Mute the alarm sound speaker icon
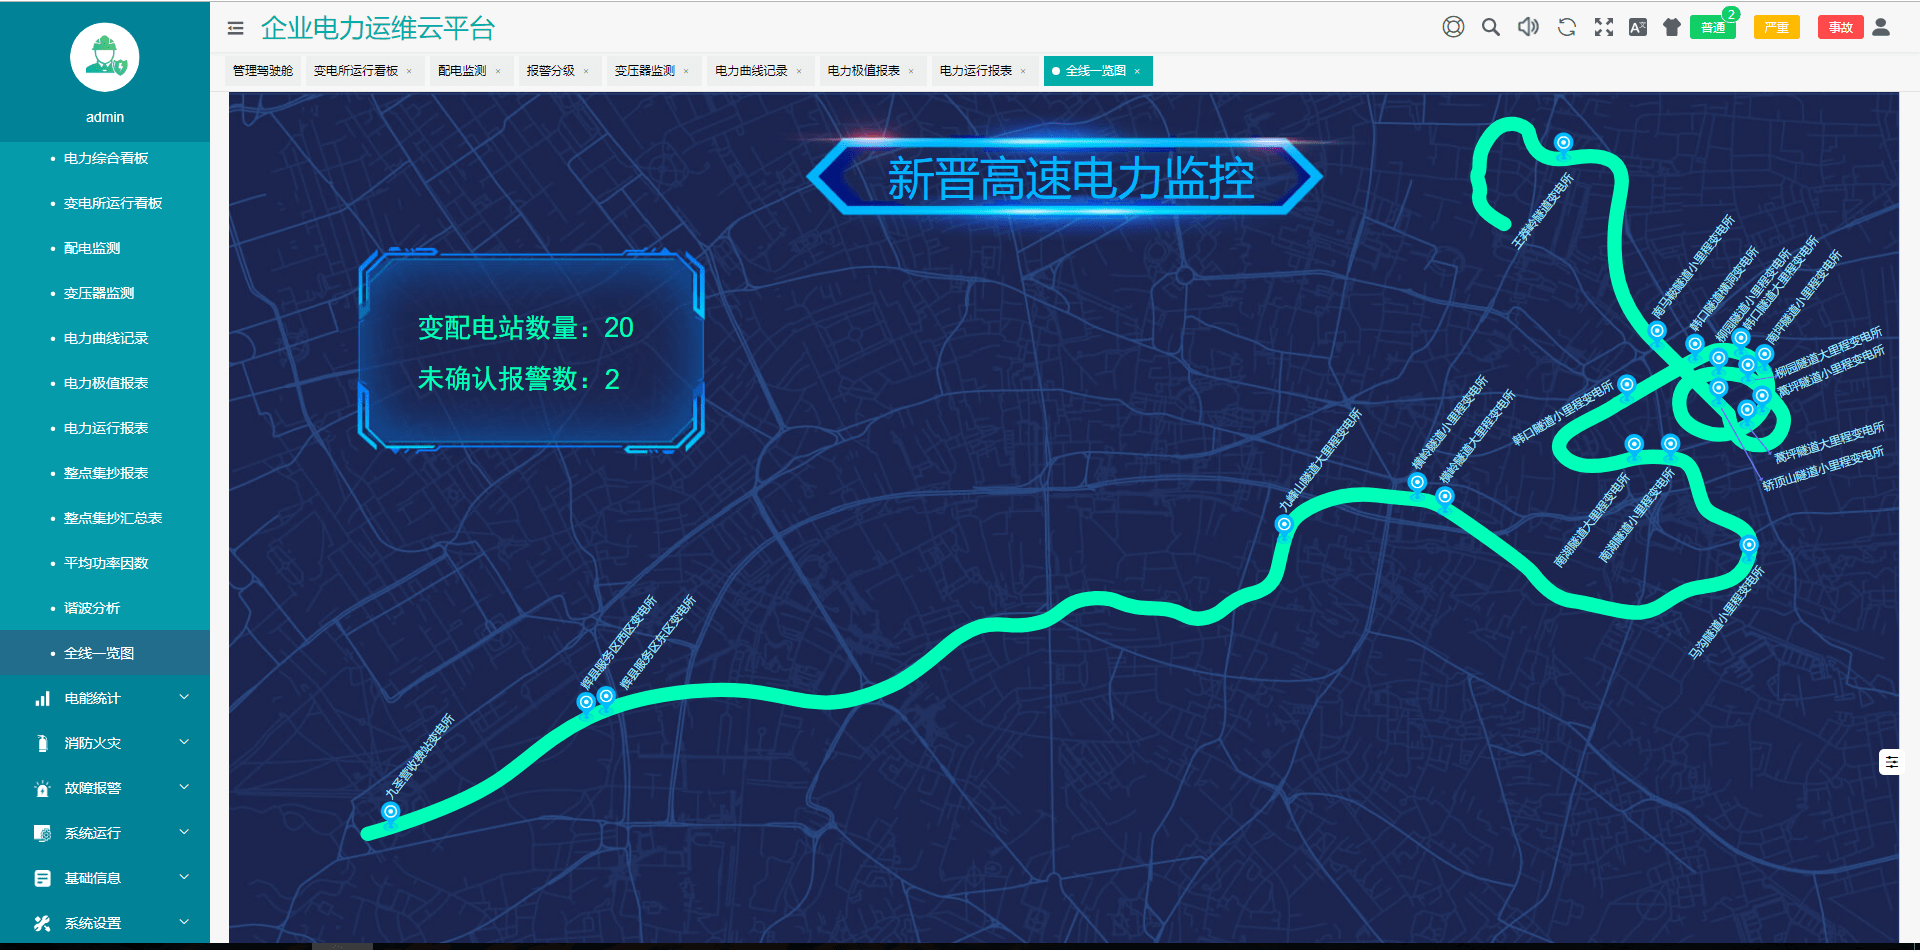This screenshot has width=1920, height=951. point(1528,27)
